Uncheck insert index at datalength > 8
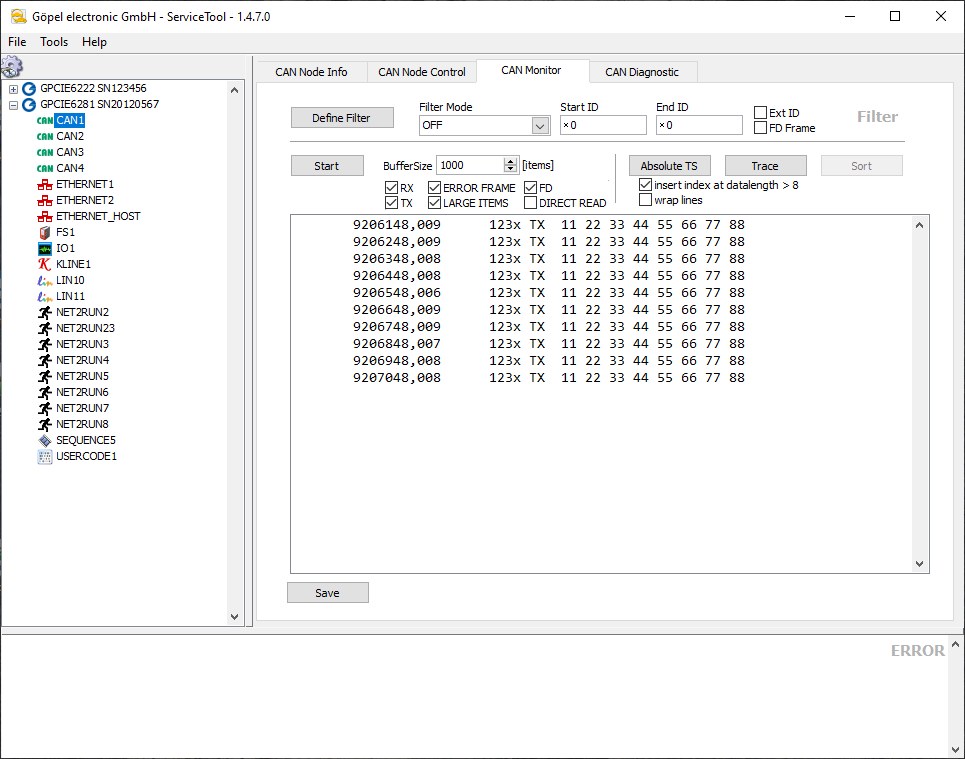 coord(646,185)
